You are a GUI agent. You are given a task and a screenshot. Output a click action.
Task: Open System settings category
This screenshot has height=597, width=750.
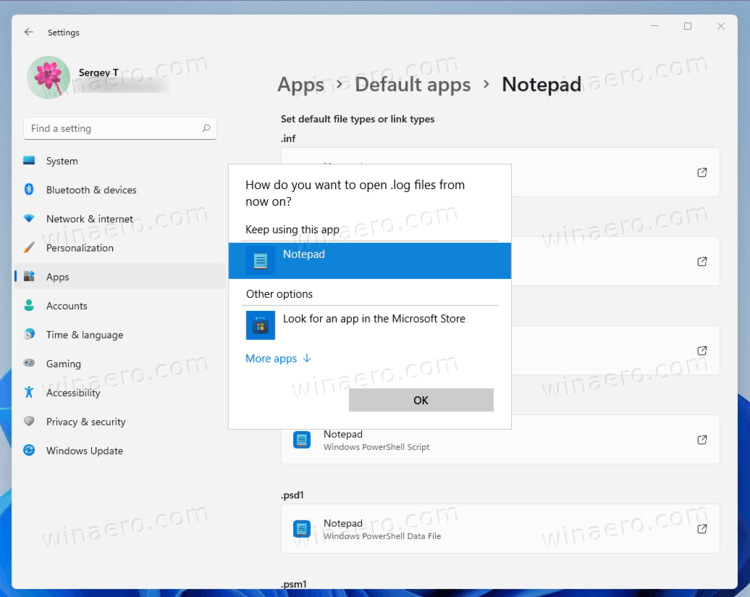120,161
